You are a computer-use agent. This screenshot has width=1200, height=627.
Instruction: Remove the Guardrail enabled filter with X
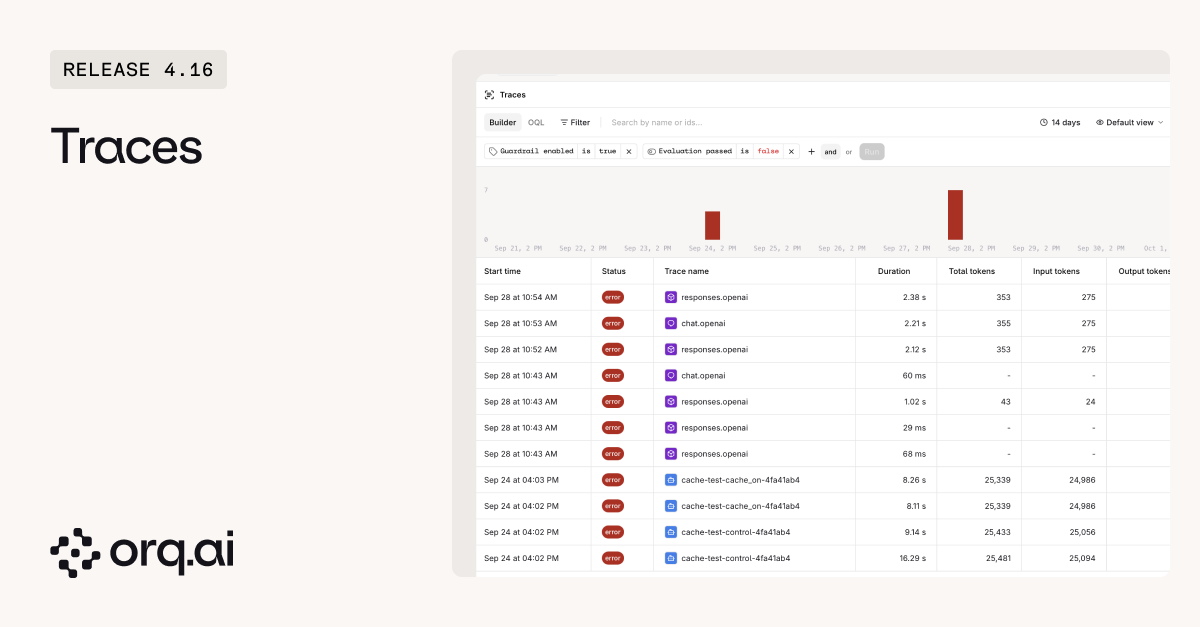(x=628, y=151)
